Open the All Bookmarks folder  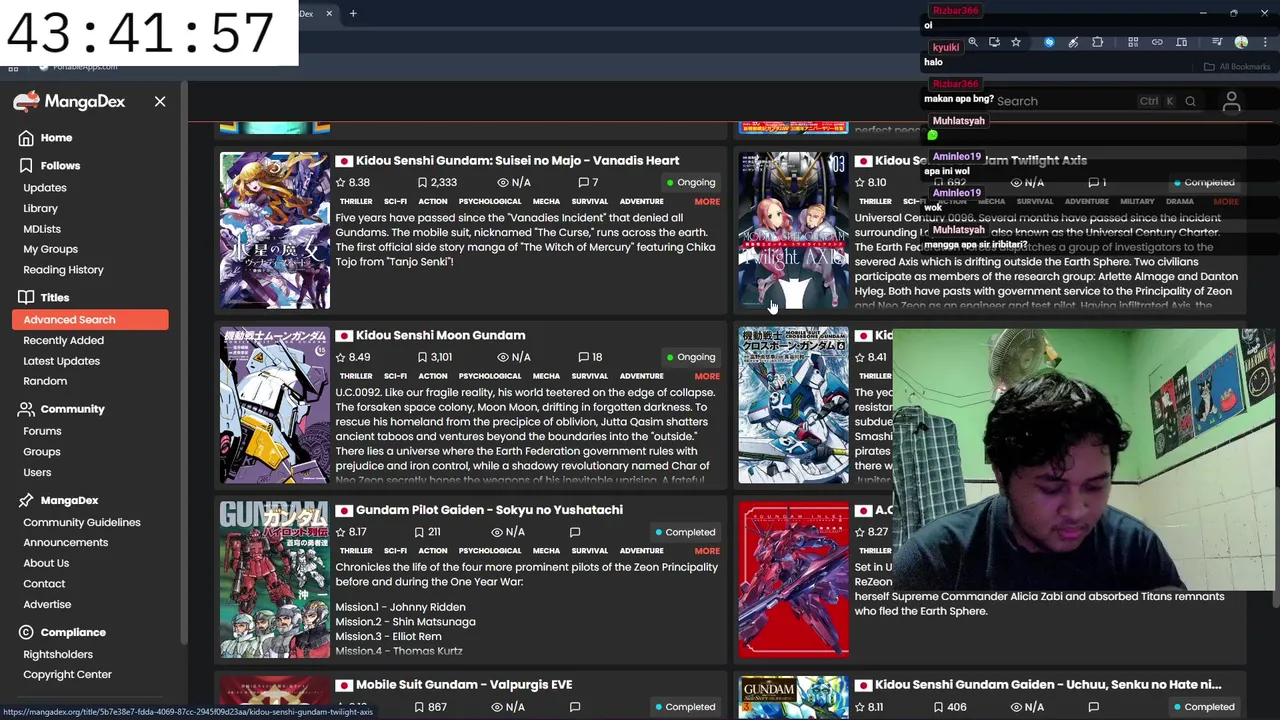click(1237, 67)
